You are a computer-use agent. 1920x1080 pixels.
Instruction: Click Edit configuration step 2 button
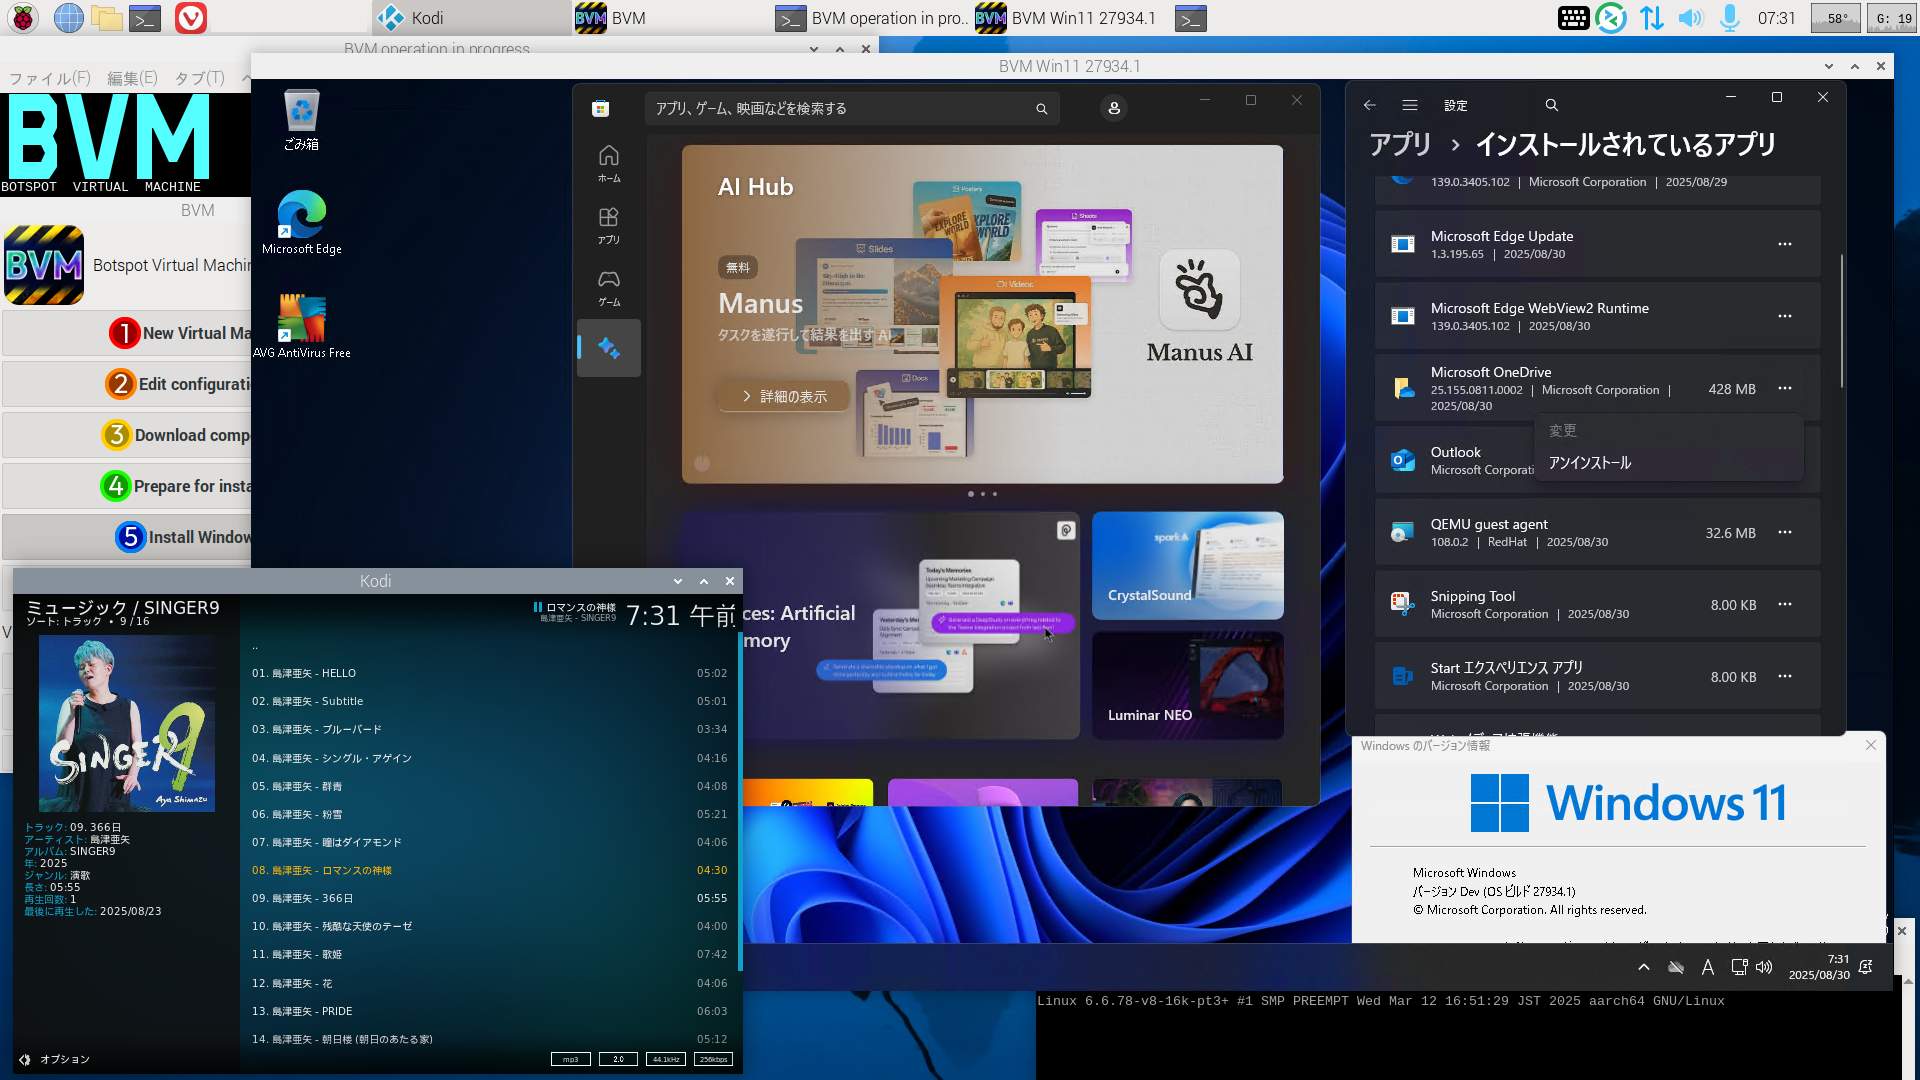coord(127,384)
